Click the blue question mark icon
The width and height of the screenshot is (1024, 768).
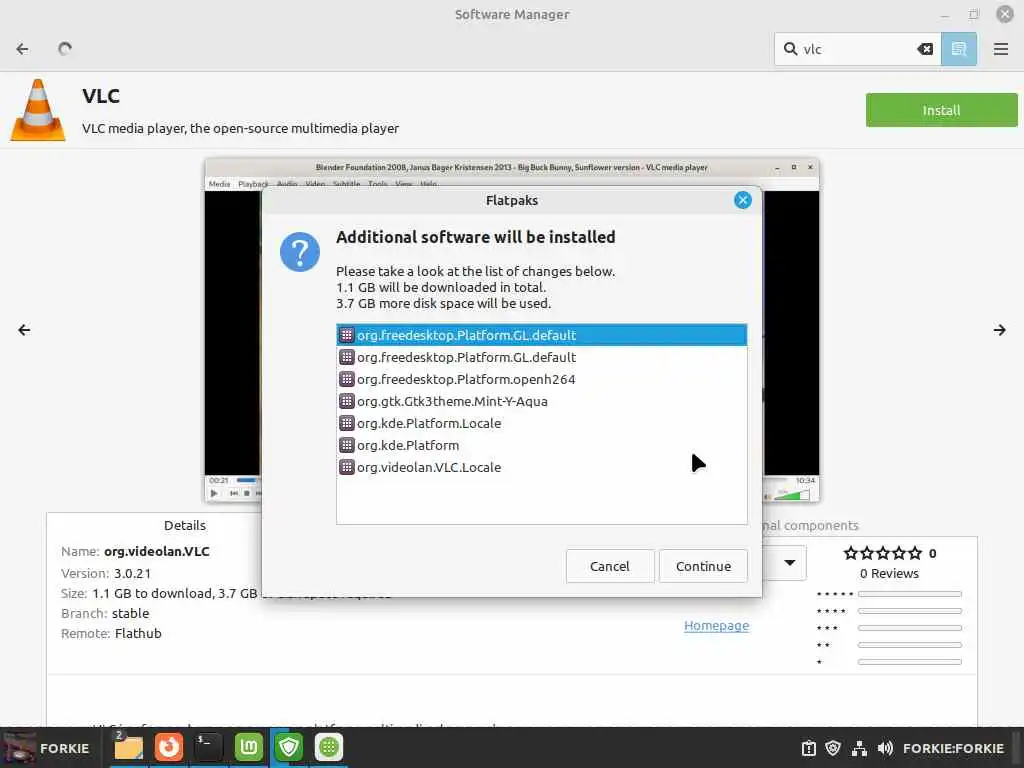(300, 251)
